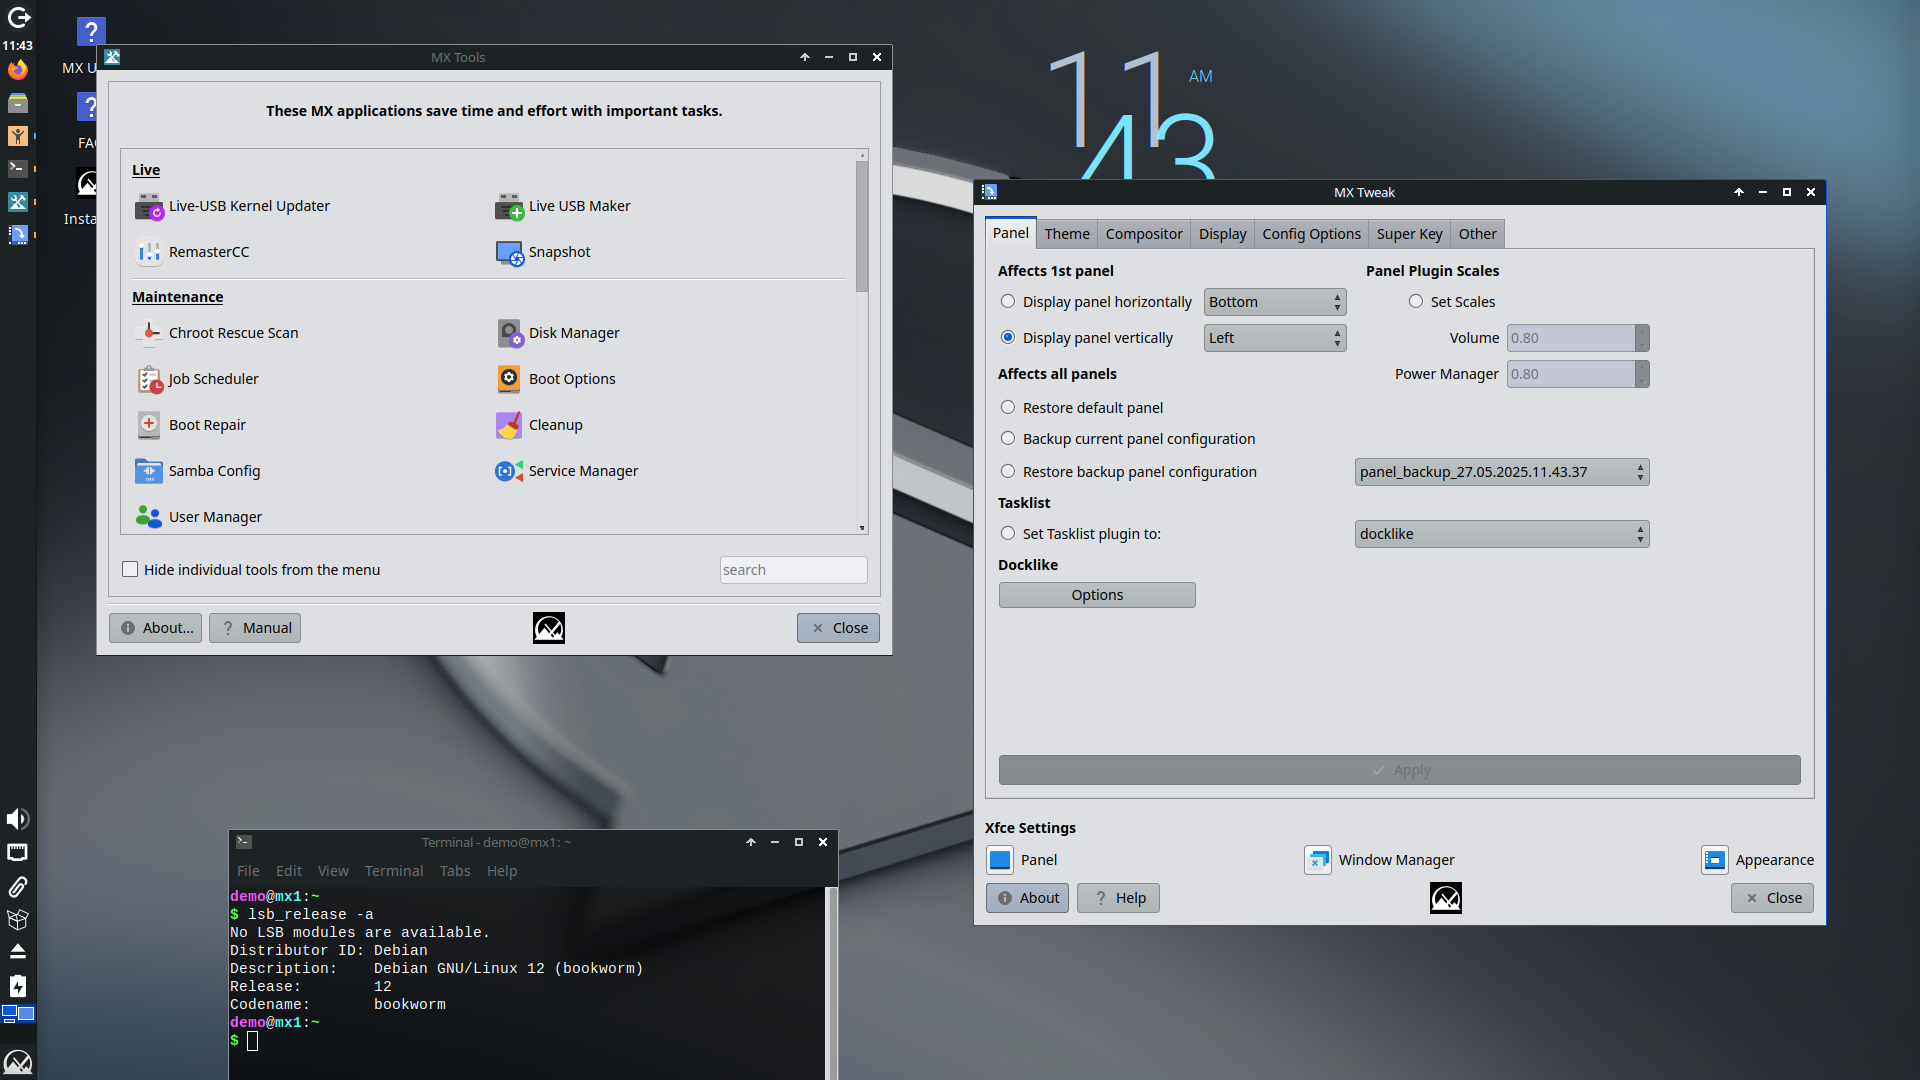This screenshot has height=1080, width=1920.
Task: Enable Hide individual tools from menu checkbox
Action: pos(130,570)
